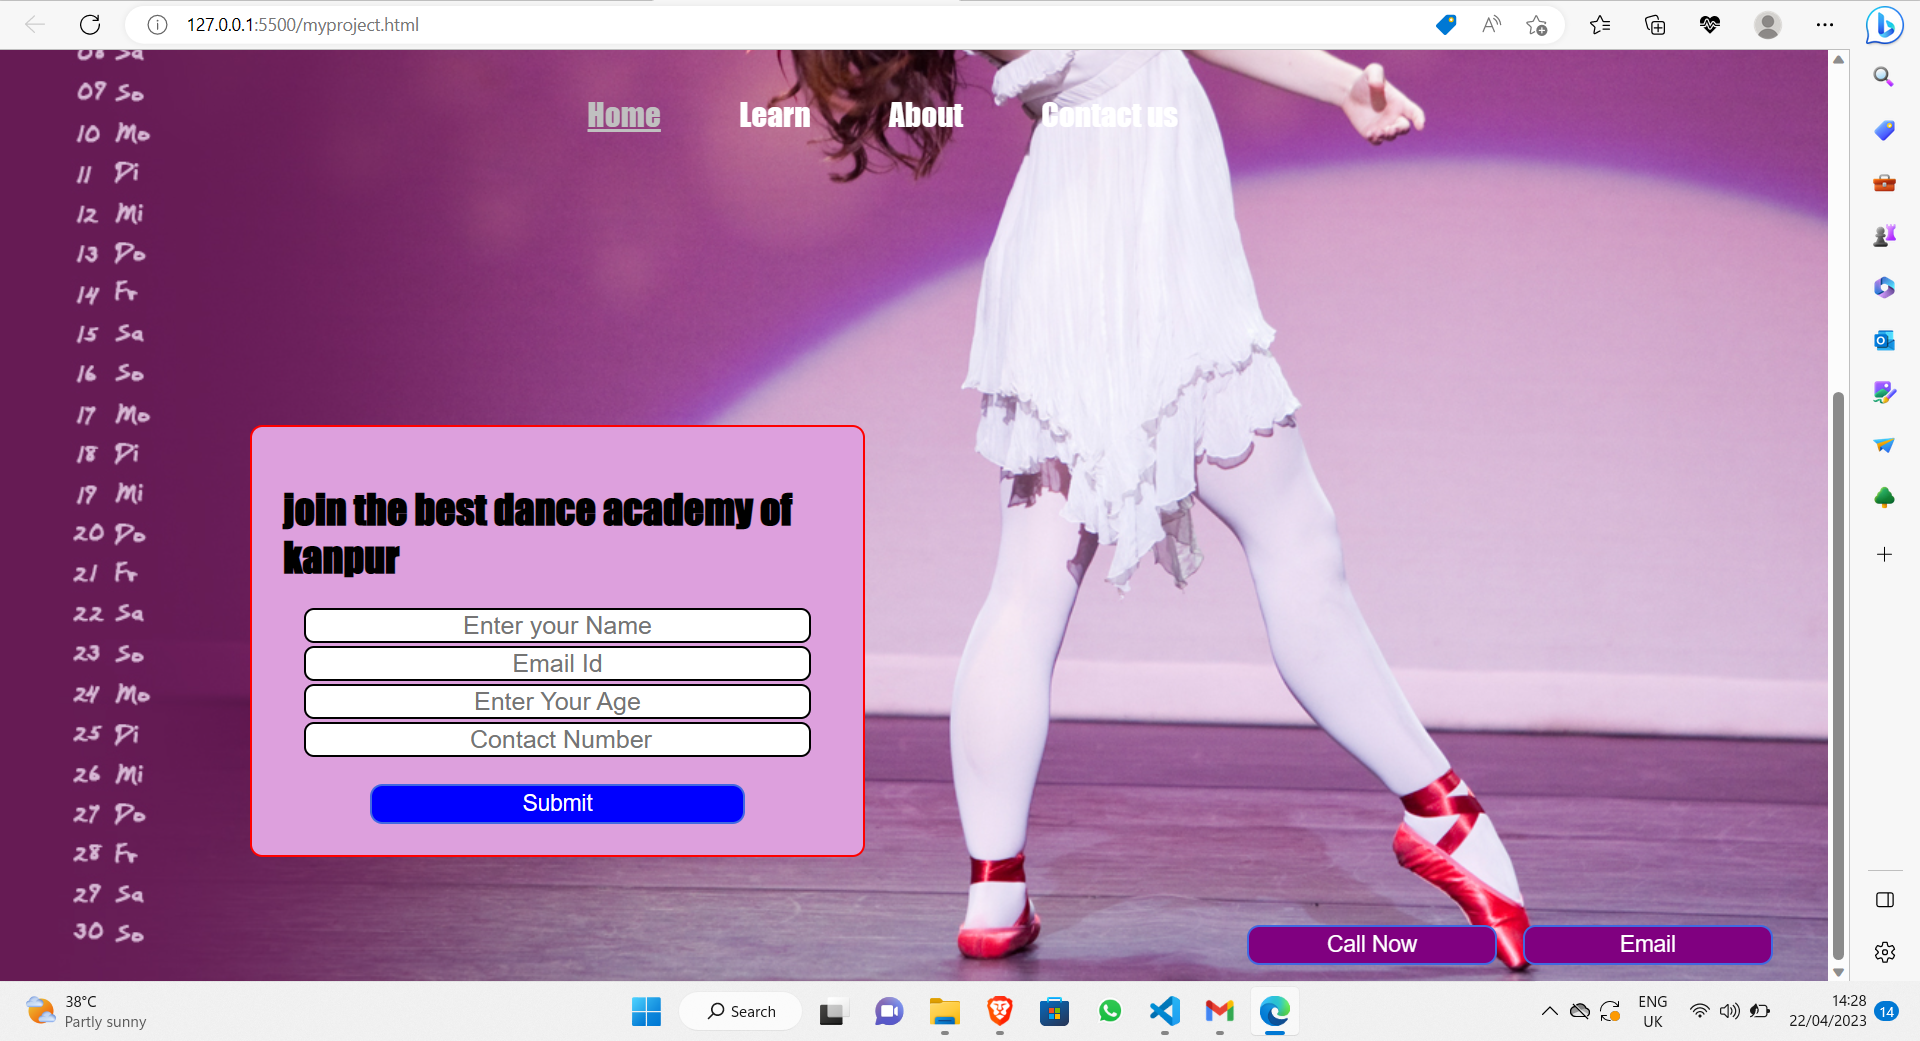View site information icon in address bar

click(x=157, y=25)
